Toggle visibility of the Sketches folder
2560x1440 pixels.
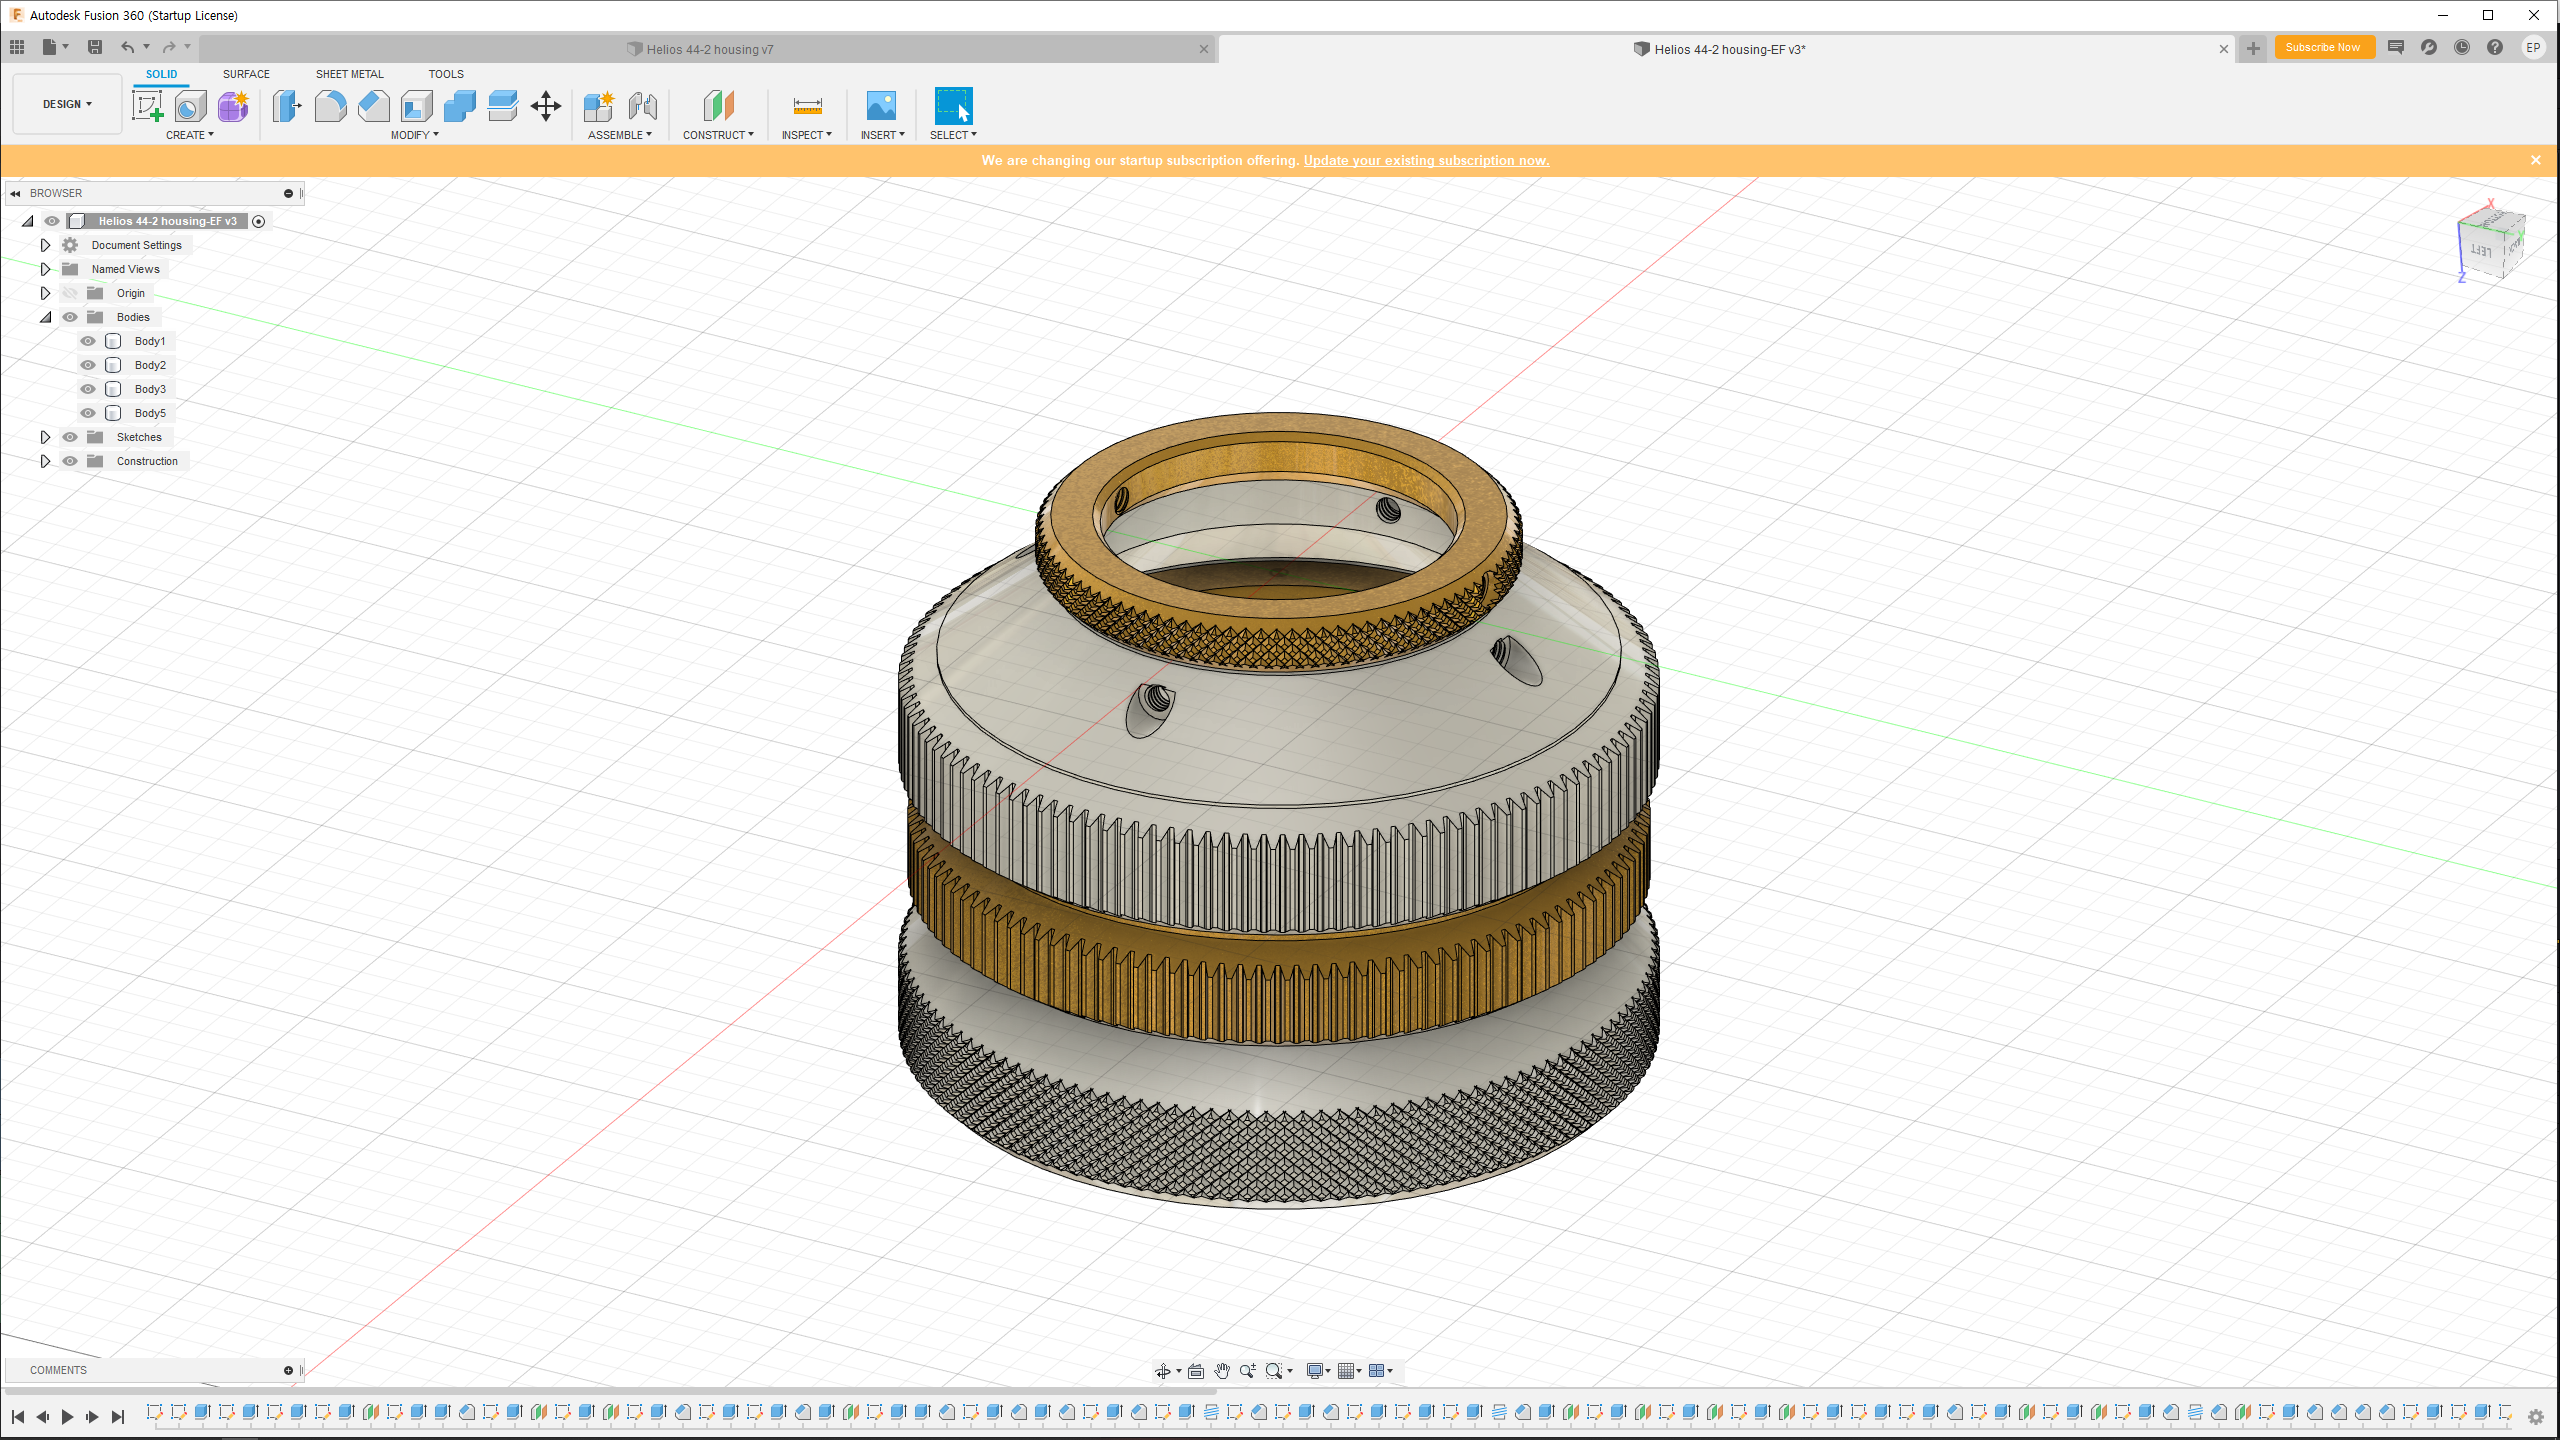point(70,437)
